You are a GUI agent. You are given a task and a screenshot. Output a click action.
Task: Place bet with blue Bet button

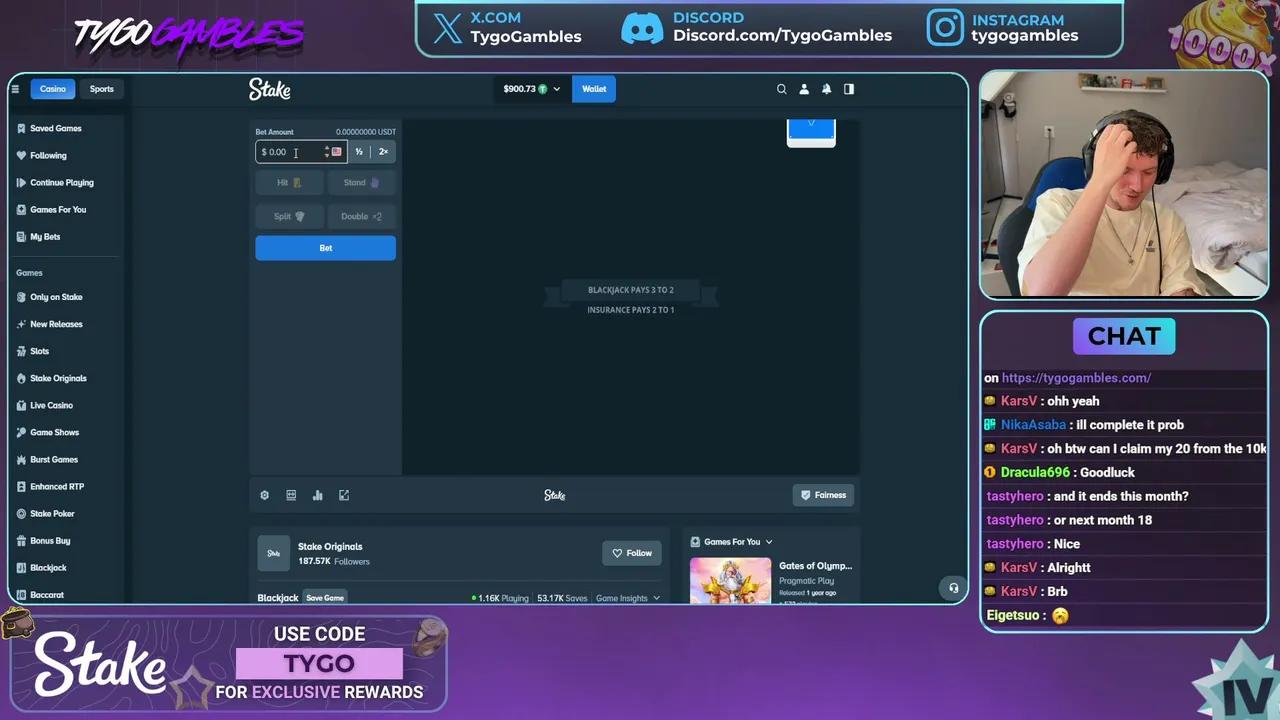coord(325,248)
